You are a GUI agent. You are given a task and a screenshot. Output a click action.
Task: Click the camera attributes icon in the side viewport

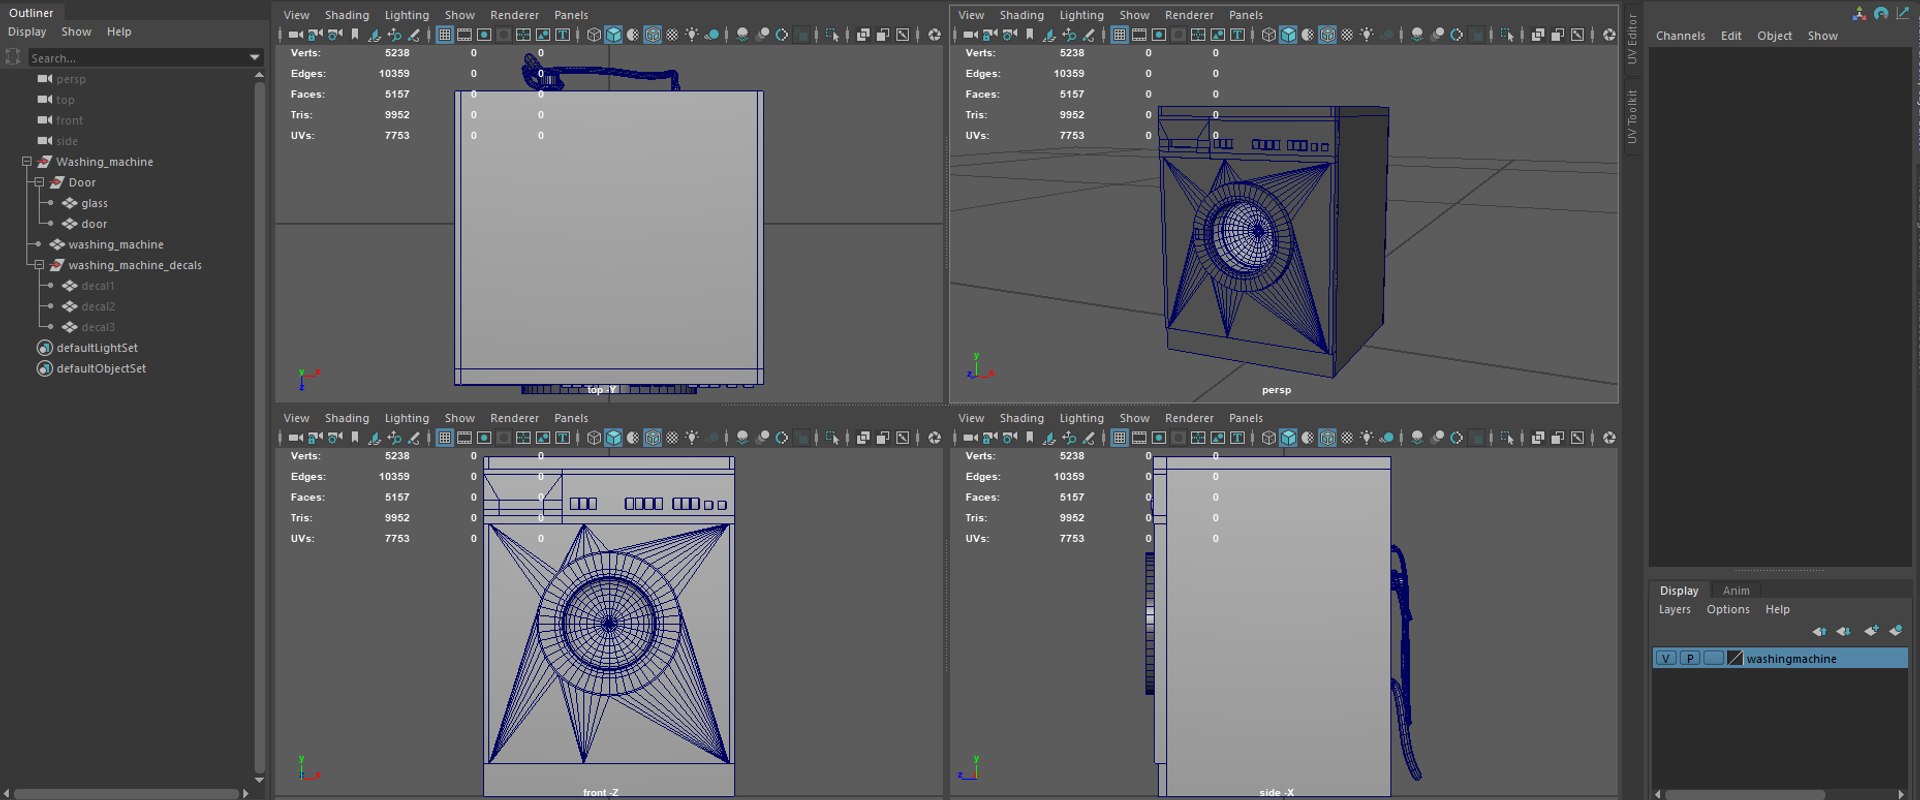coord(1010,438)
